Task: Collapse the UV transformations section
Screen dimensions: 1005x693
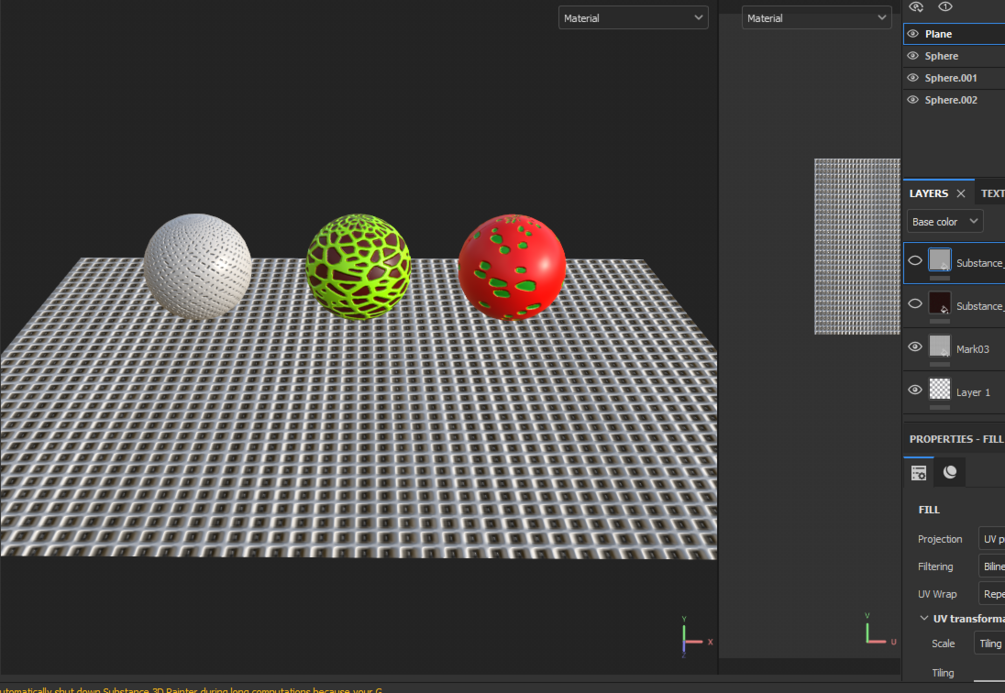Action: (x=924, y=619)
